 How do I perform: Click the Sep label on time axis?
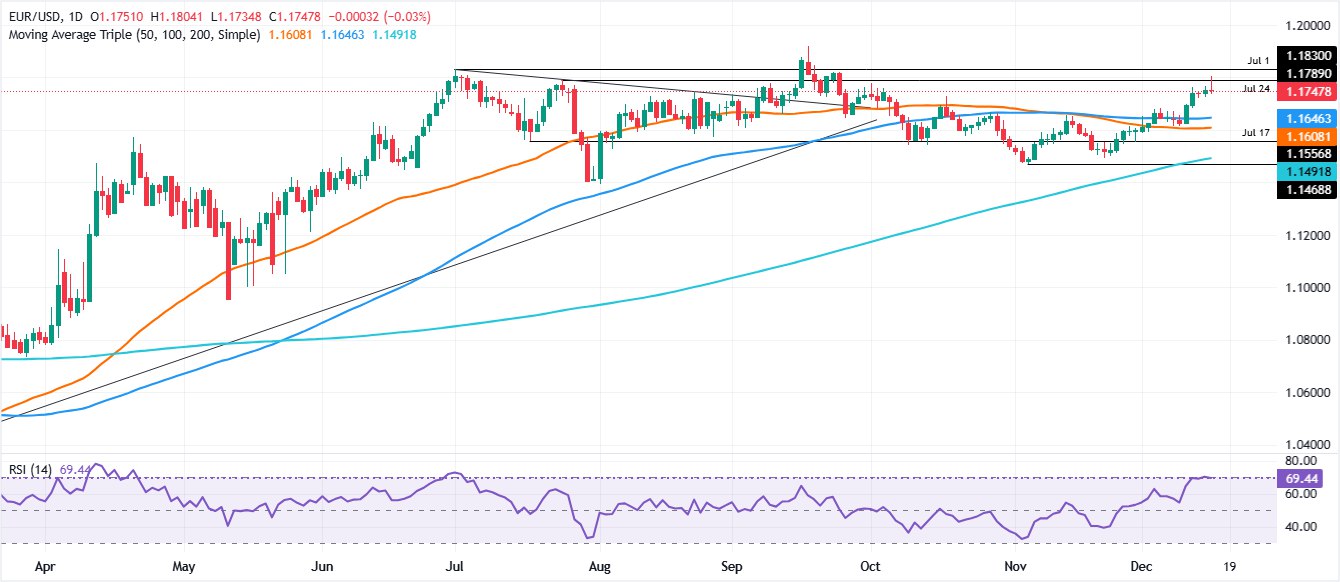[x=735, y=566]
